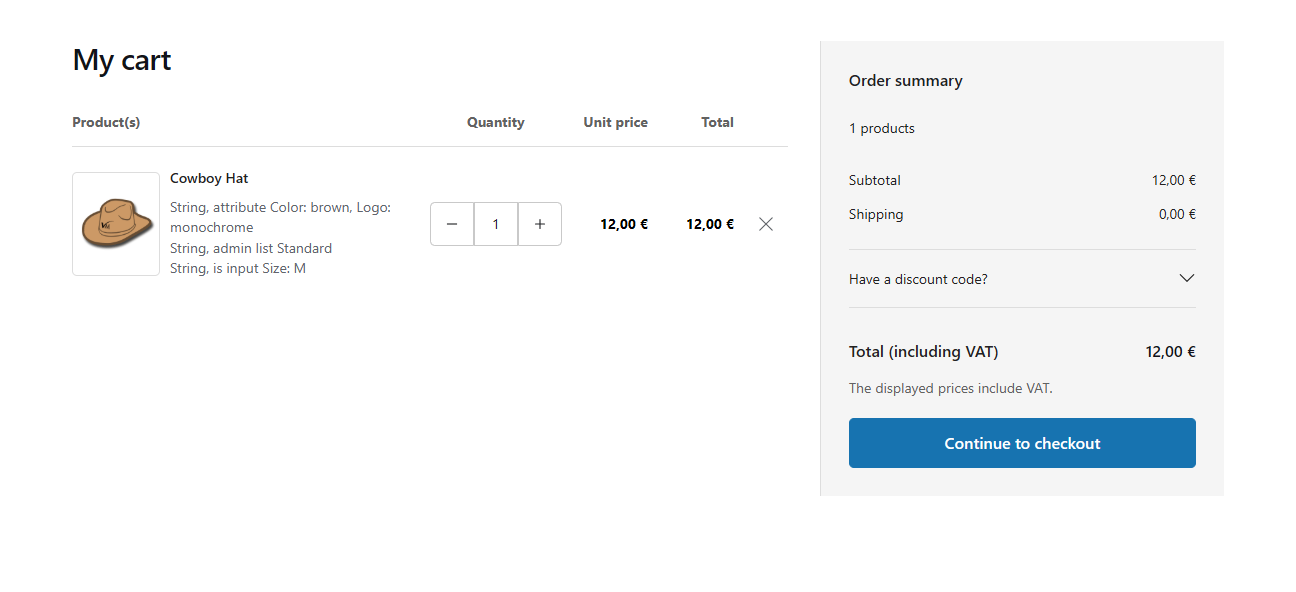Click the 'Shipping' label
1296x592 pixels.
pos(876,214)
